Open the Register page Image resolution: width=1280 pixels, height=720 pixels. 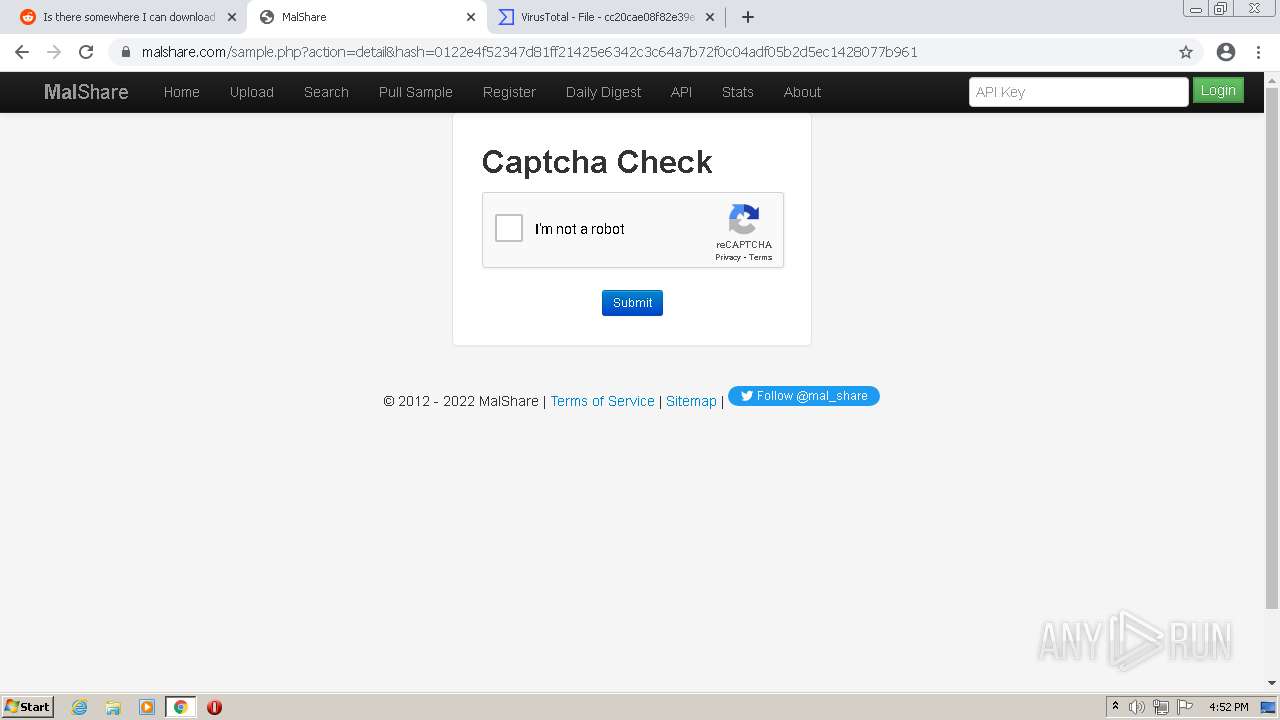pos(509,92)
